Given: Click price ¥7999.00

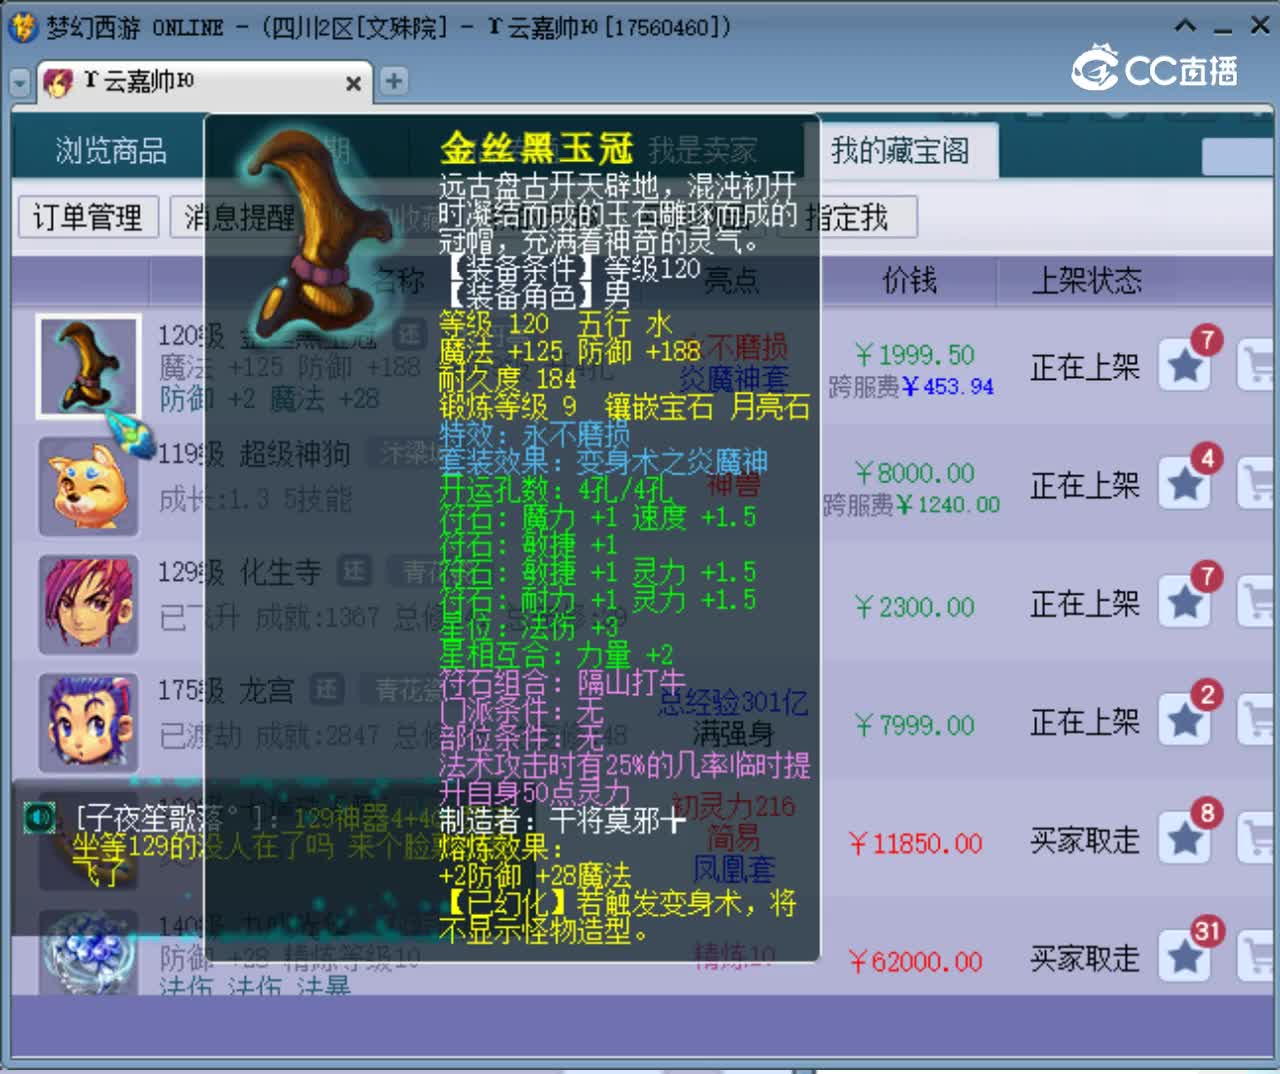Looking at the screenshot, I should (x=915, y=725).
